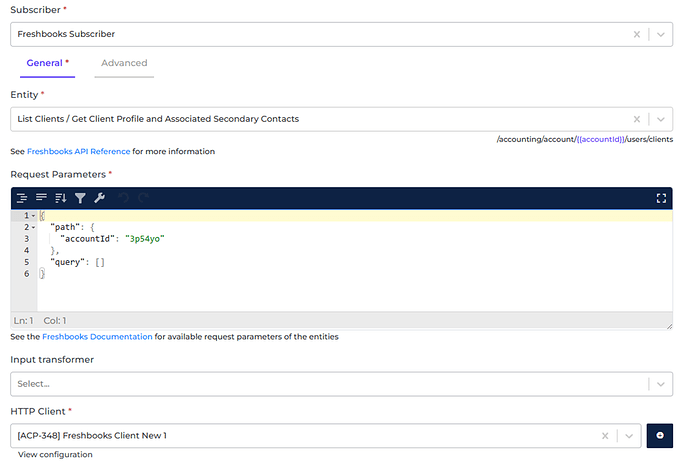The image size is (690, 464).
Task: Click the "accountId" key on line 3
Action: pos(87,239)
